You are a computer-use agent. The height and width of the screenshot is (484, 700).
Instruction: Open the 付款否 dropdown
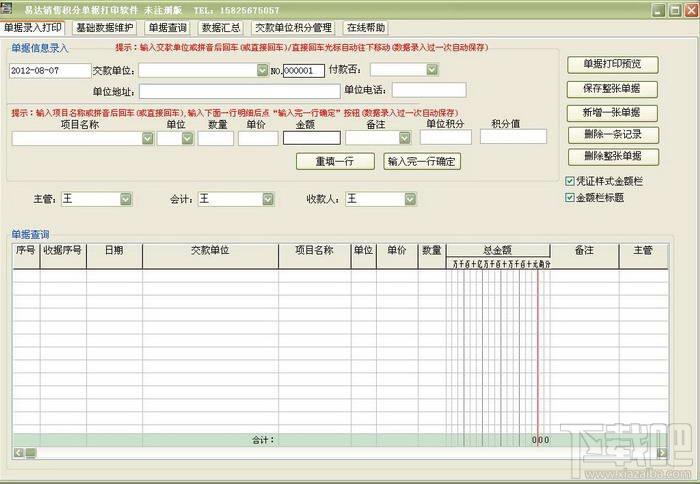click(x=432, y=69)
